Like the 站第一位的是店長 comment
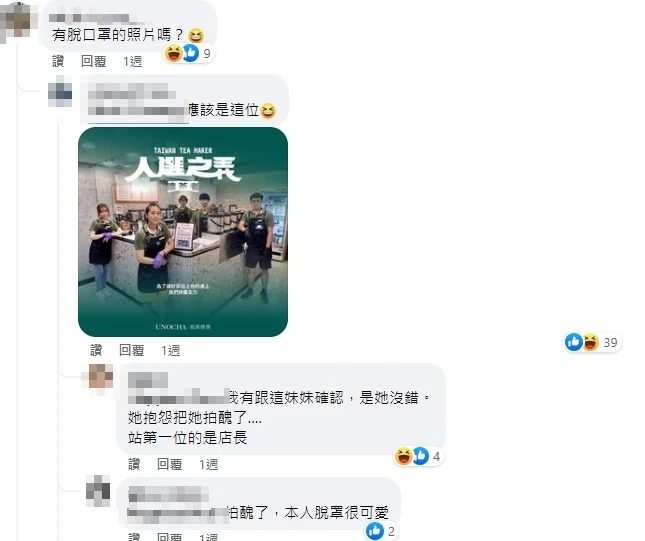Viewport: 645px width, 541px height. click(x=134, y=464)
